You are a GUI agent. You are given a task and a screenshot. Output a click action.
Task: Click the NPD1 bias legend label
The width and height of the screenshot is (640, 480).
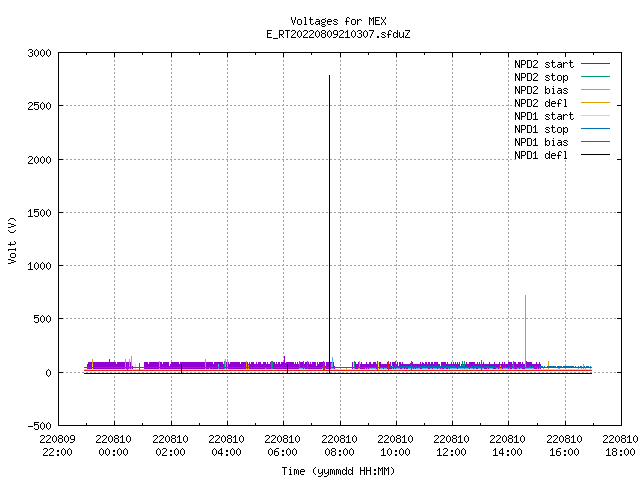pyautogui.click(x=541, y=142)
